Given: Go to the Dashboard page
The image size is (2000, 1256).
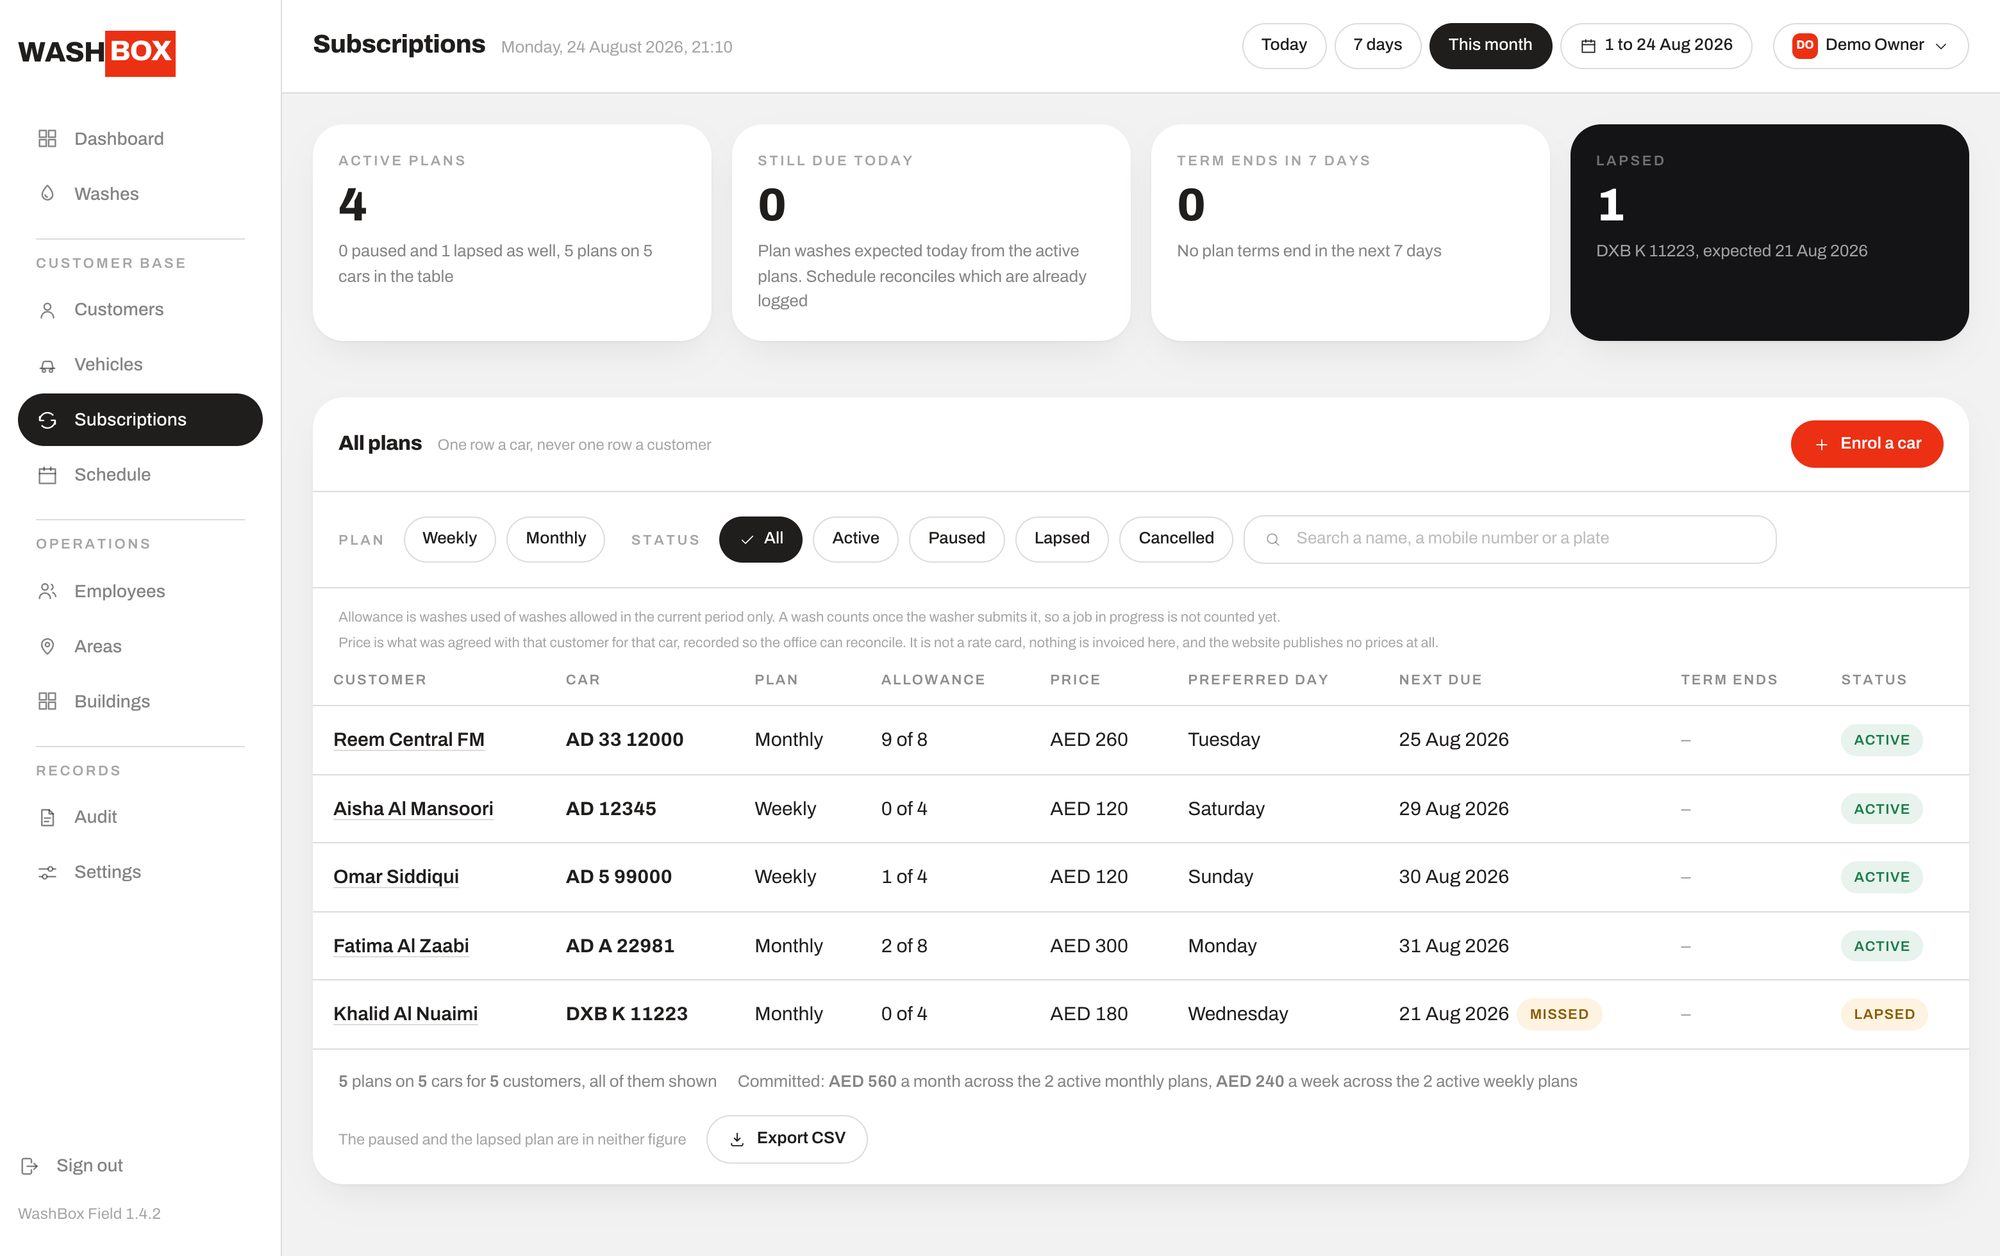Looking at the screenshot, I should (140, 139).
